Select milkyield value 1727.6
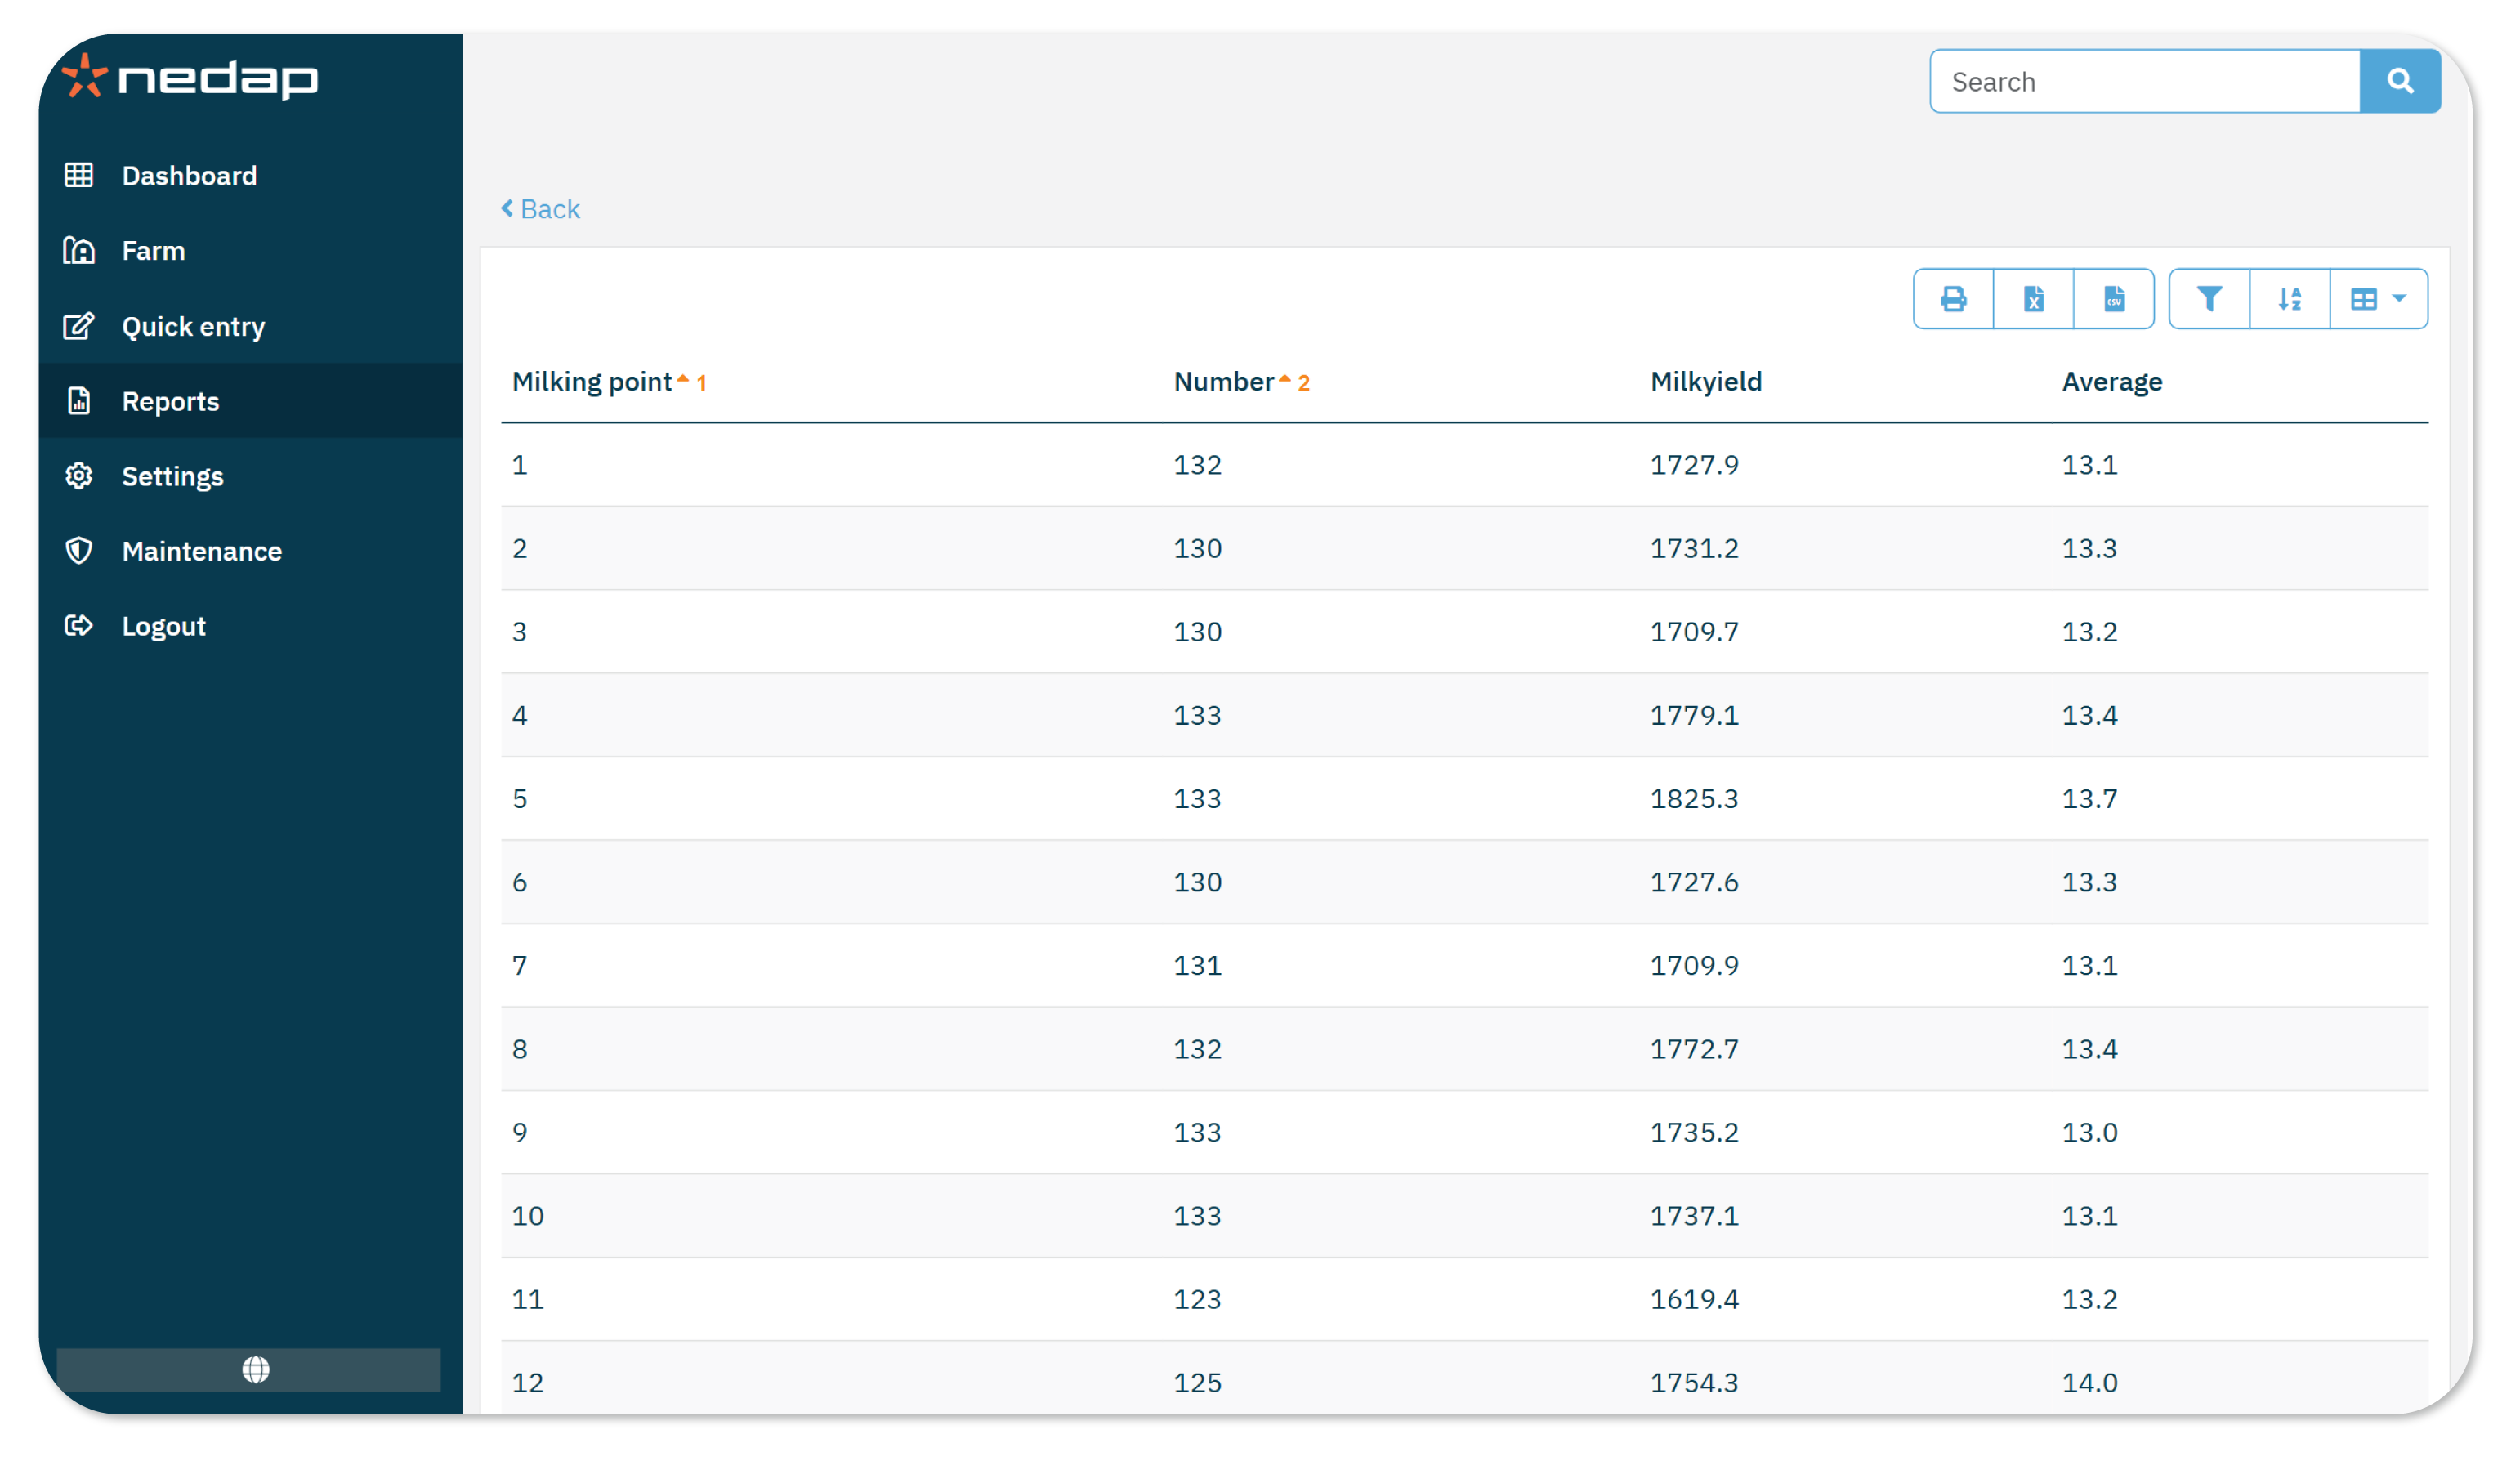 click(x=1694, y=883)
